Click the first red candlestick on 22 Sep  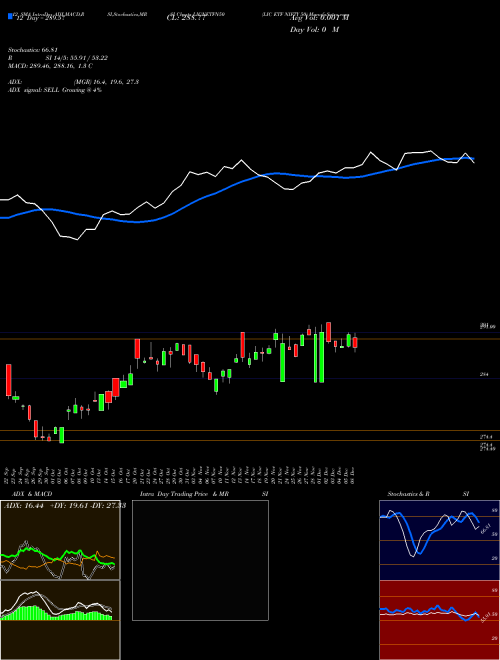click(x=8, y=380)
